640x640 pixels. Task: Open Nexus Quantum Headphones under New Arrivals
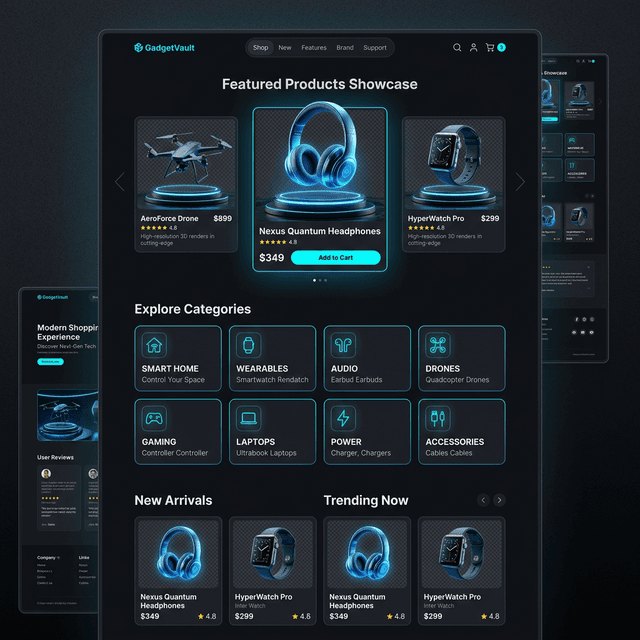point(178,571)
